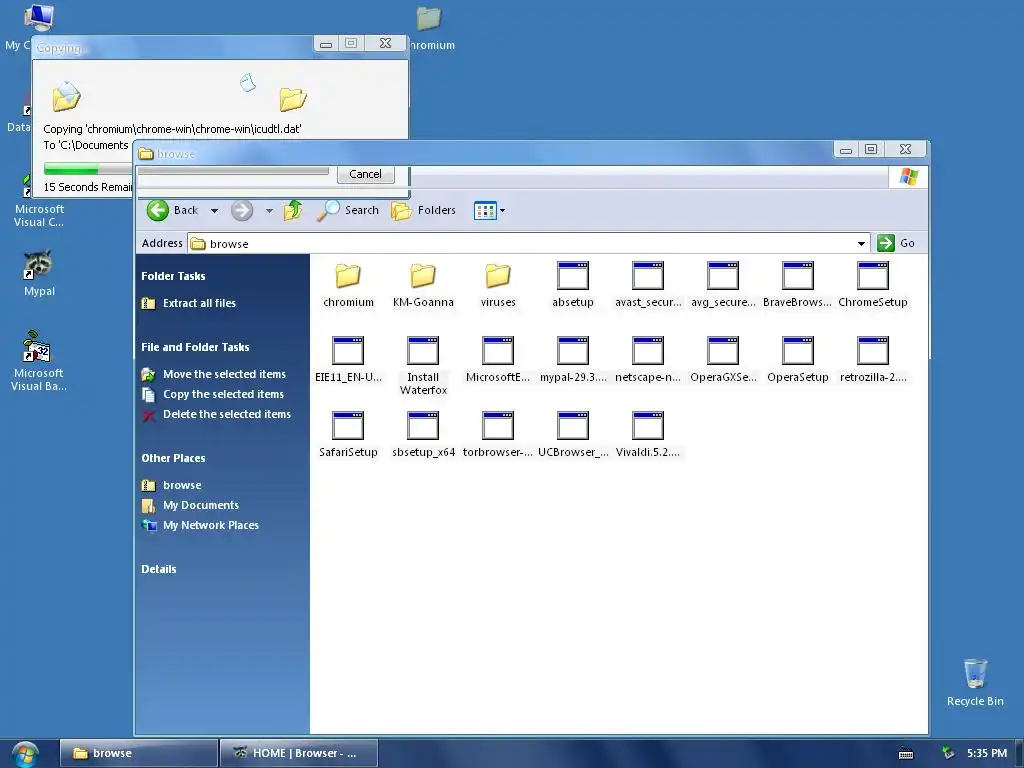Image resolution: width=1024 pixels, height=768 pixels.
Task: Select the Install Waterfox file
Action: tap(423, 366)
